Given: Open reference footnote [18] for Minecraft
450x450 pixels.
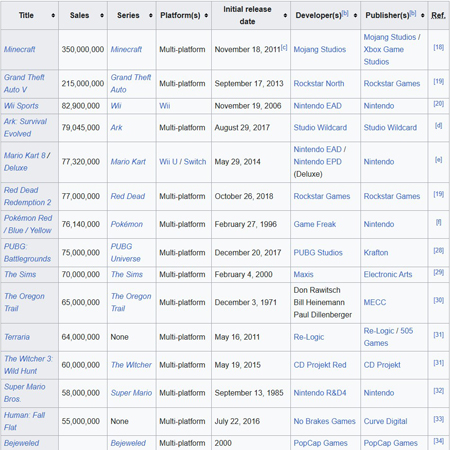Looking at the screenshot, I should pos(439,47).
